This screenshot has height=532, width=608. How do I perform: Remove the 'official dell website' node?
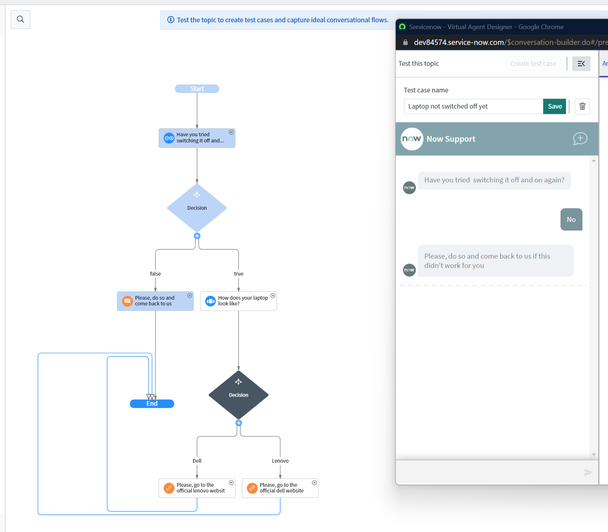(314, 482)
